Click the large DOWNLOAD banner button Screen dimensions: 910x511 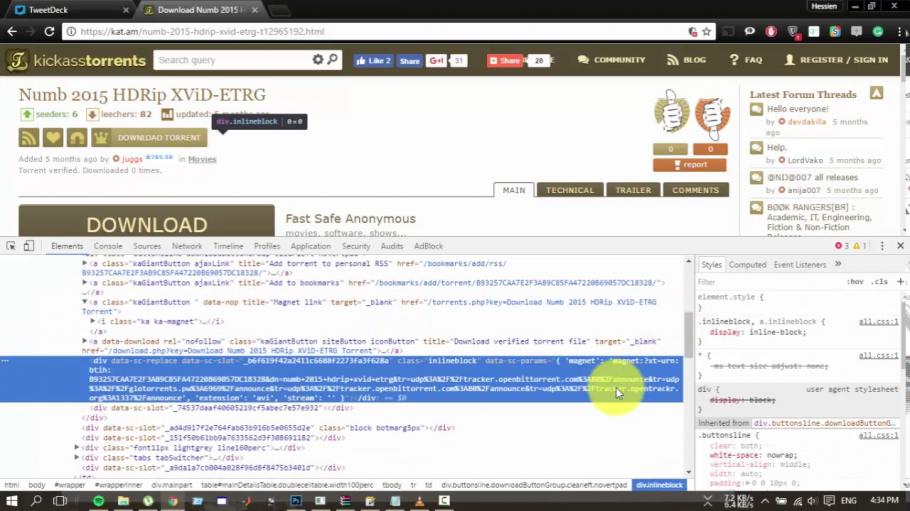(146, 221)
